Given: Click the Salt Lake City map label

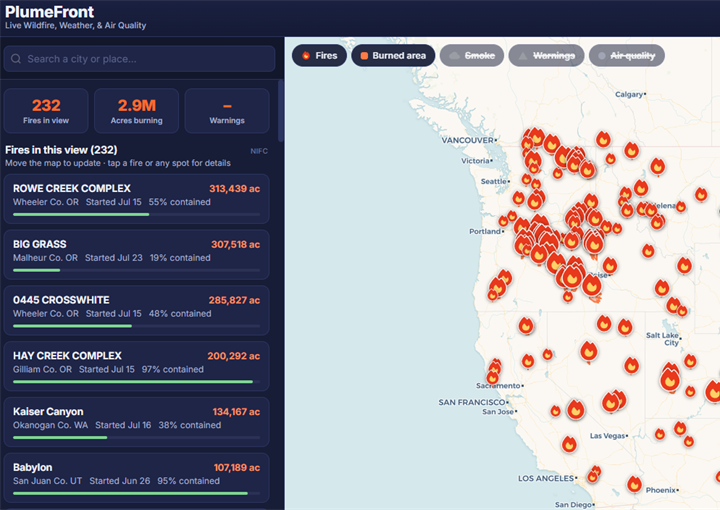Looking at the screenshot, I should (663, 339).
